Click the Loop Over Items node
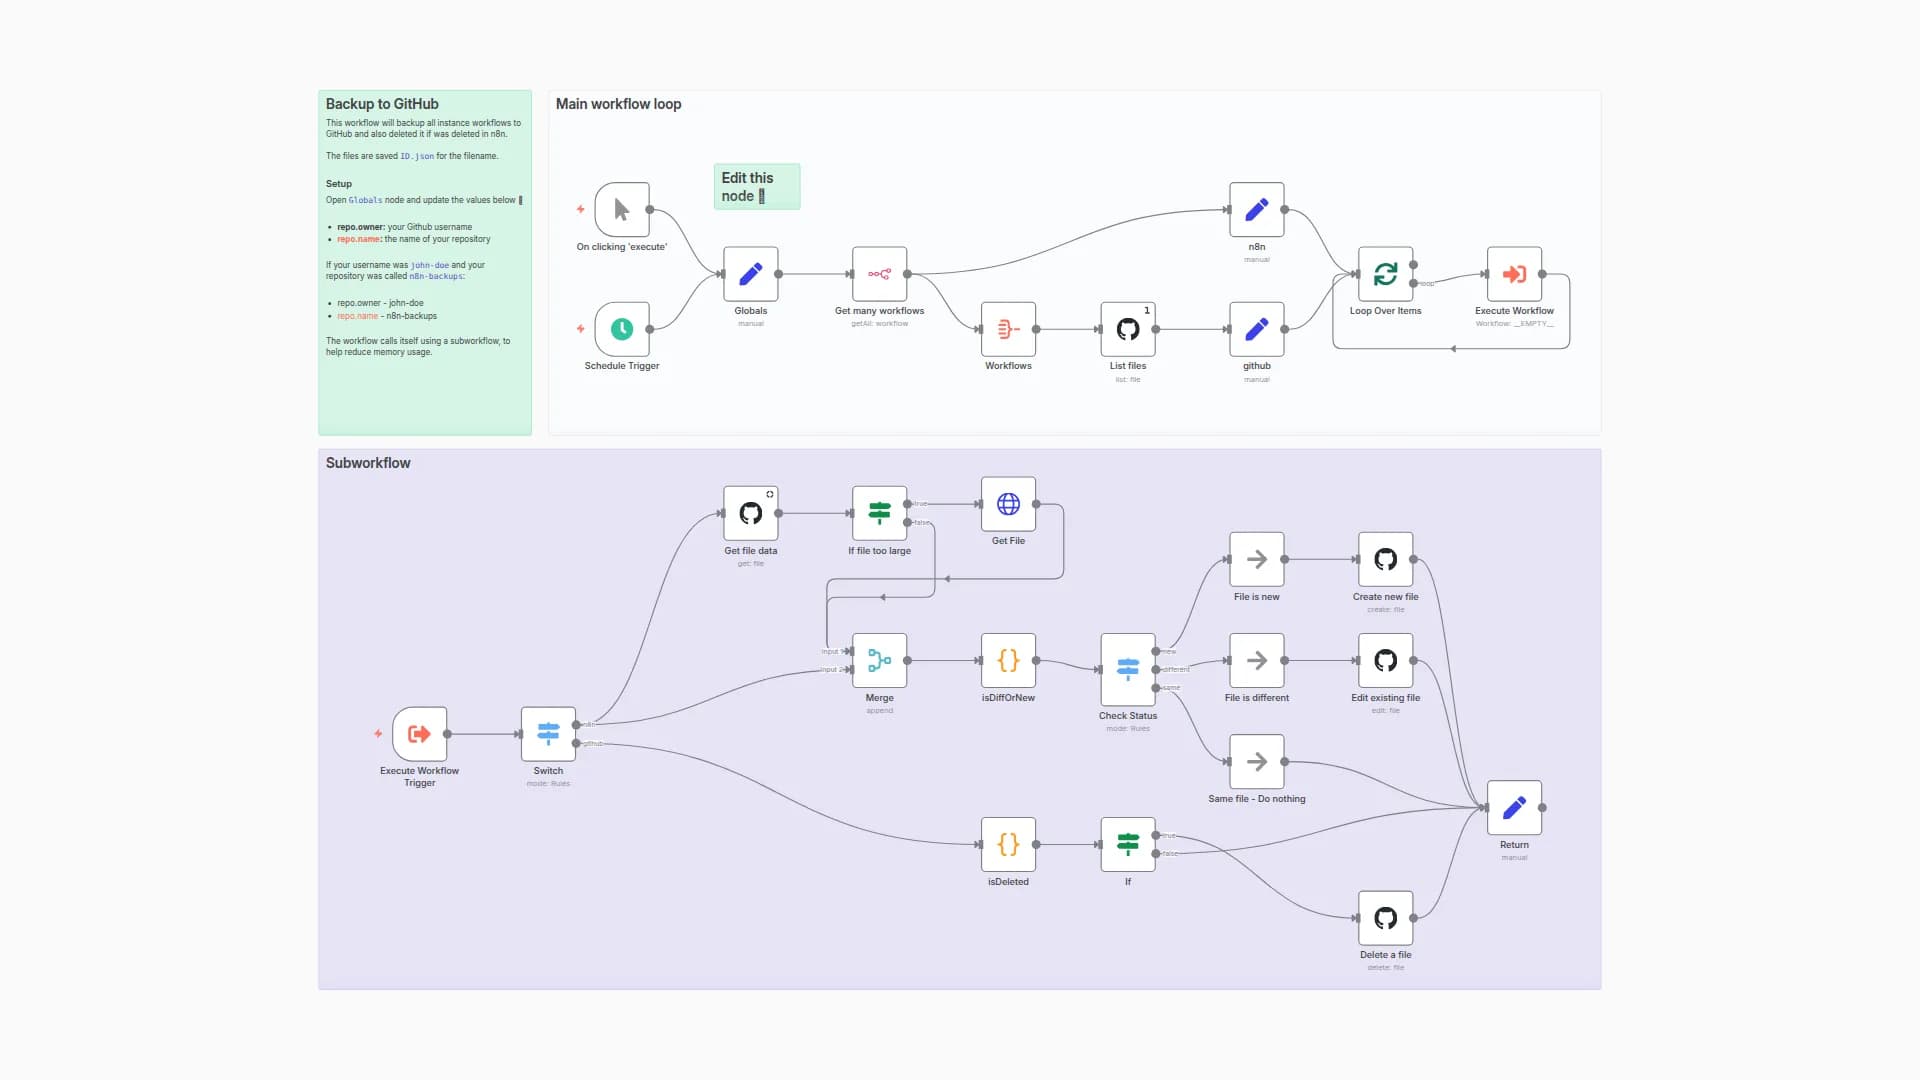Screen dimensions: 1920x1080 pyautogui.click(x=1386, y=272)
